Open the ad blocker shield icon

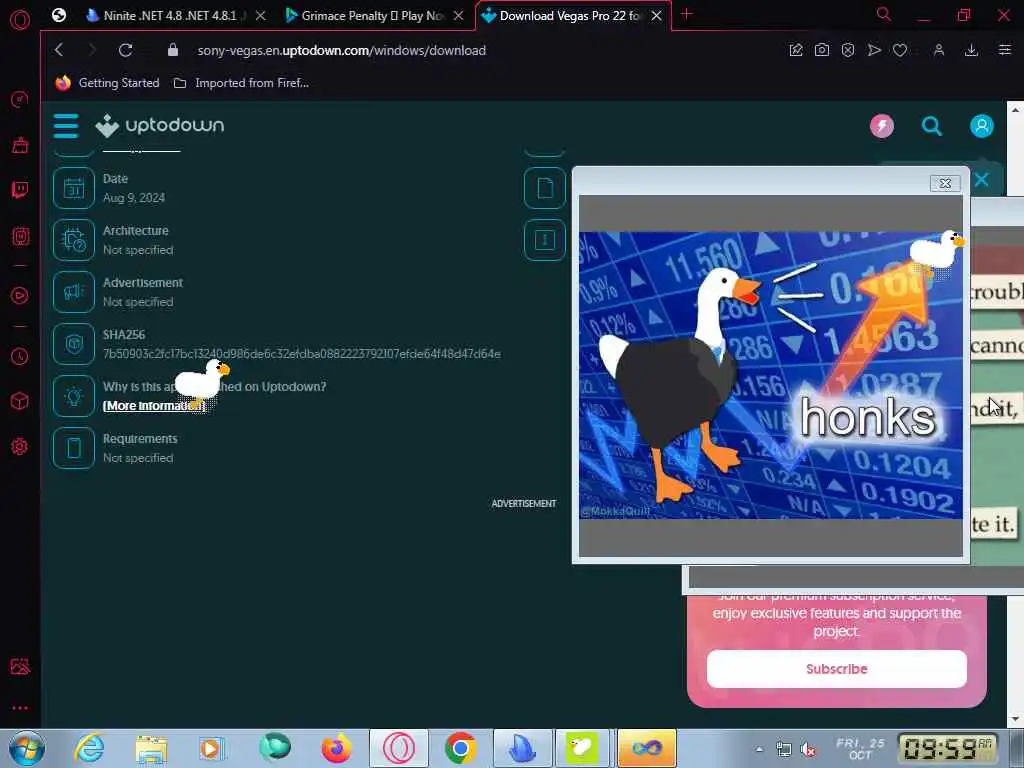click(x=848, y=50)
